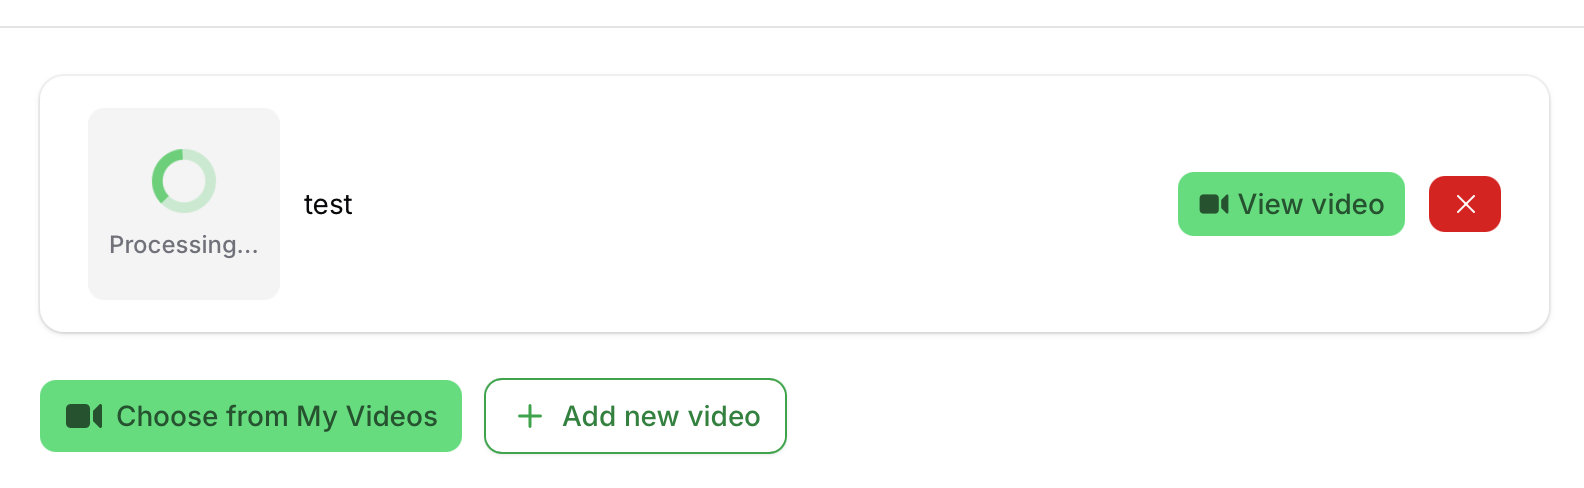Click the "Add new video" text label
The width and height of the screenshot is (1584, 488).
coord(661,416)
